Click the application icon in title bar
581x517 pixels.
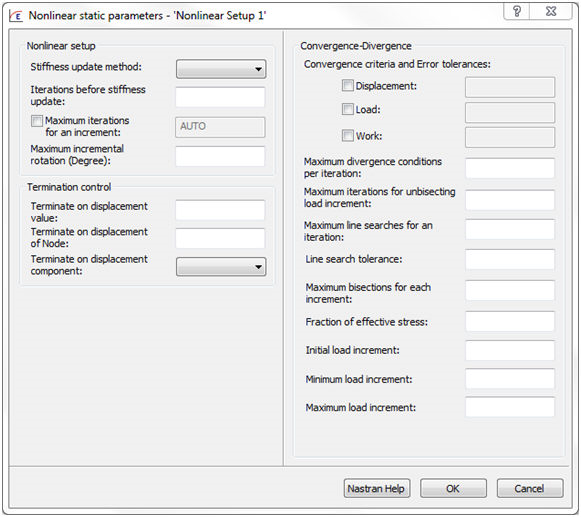[x=16, y=16]
